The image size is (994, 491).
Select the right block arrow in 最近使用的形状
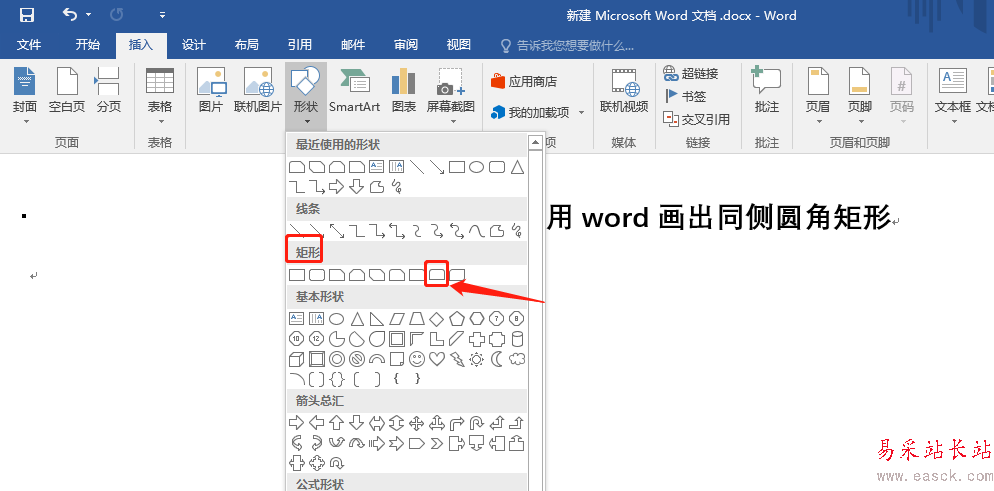tap(337, 186)
